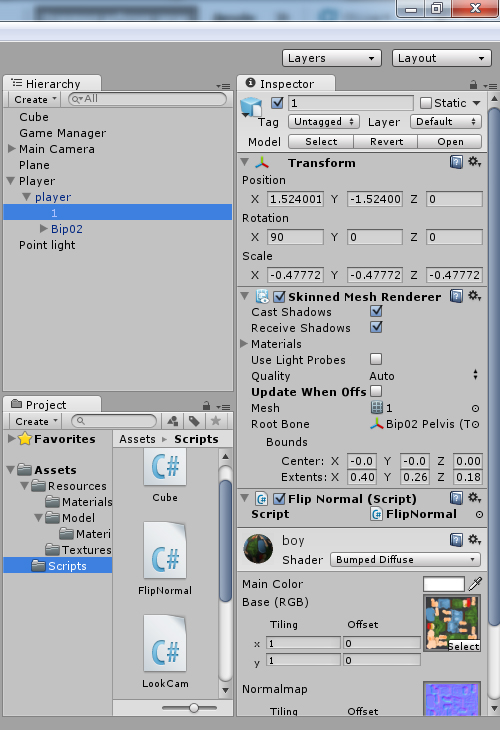The image size is (500, 730).
Task: Open Transform component gear menu
Action: point(474,162)
